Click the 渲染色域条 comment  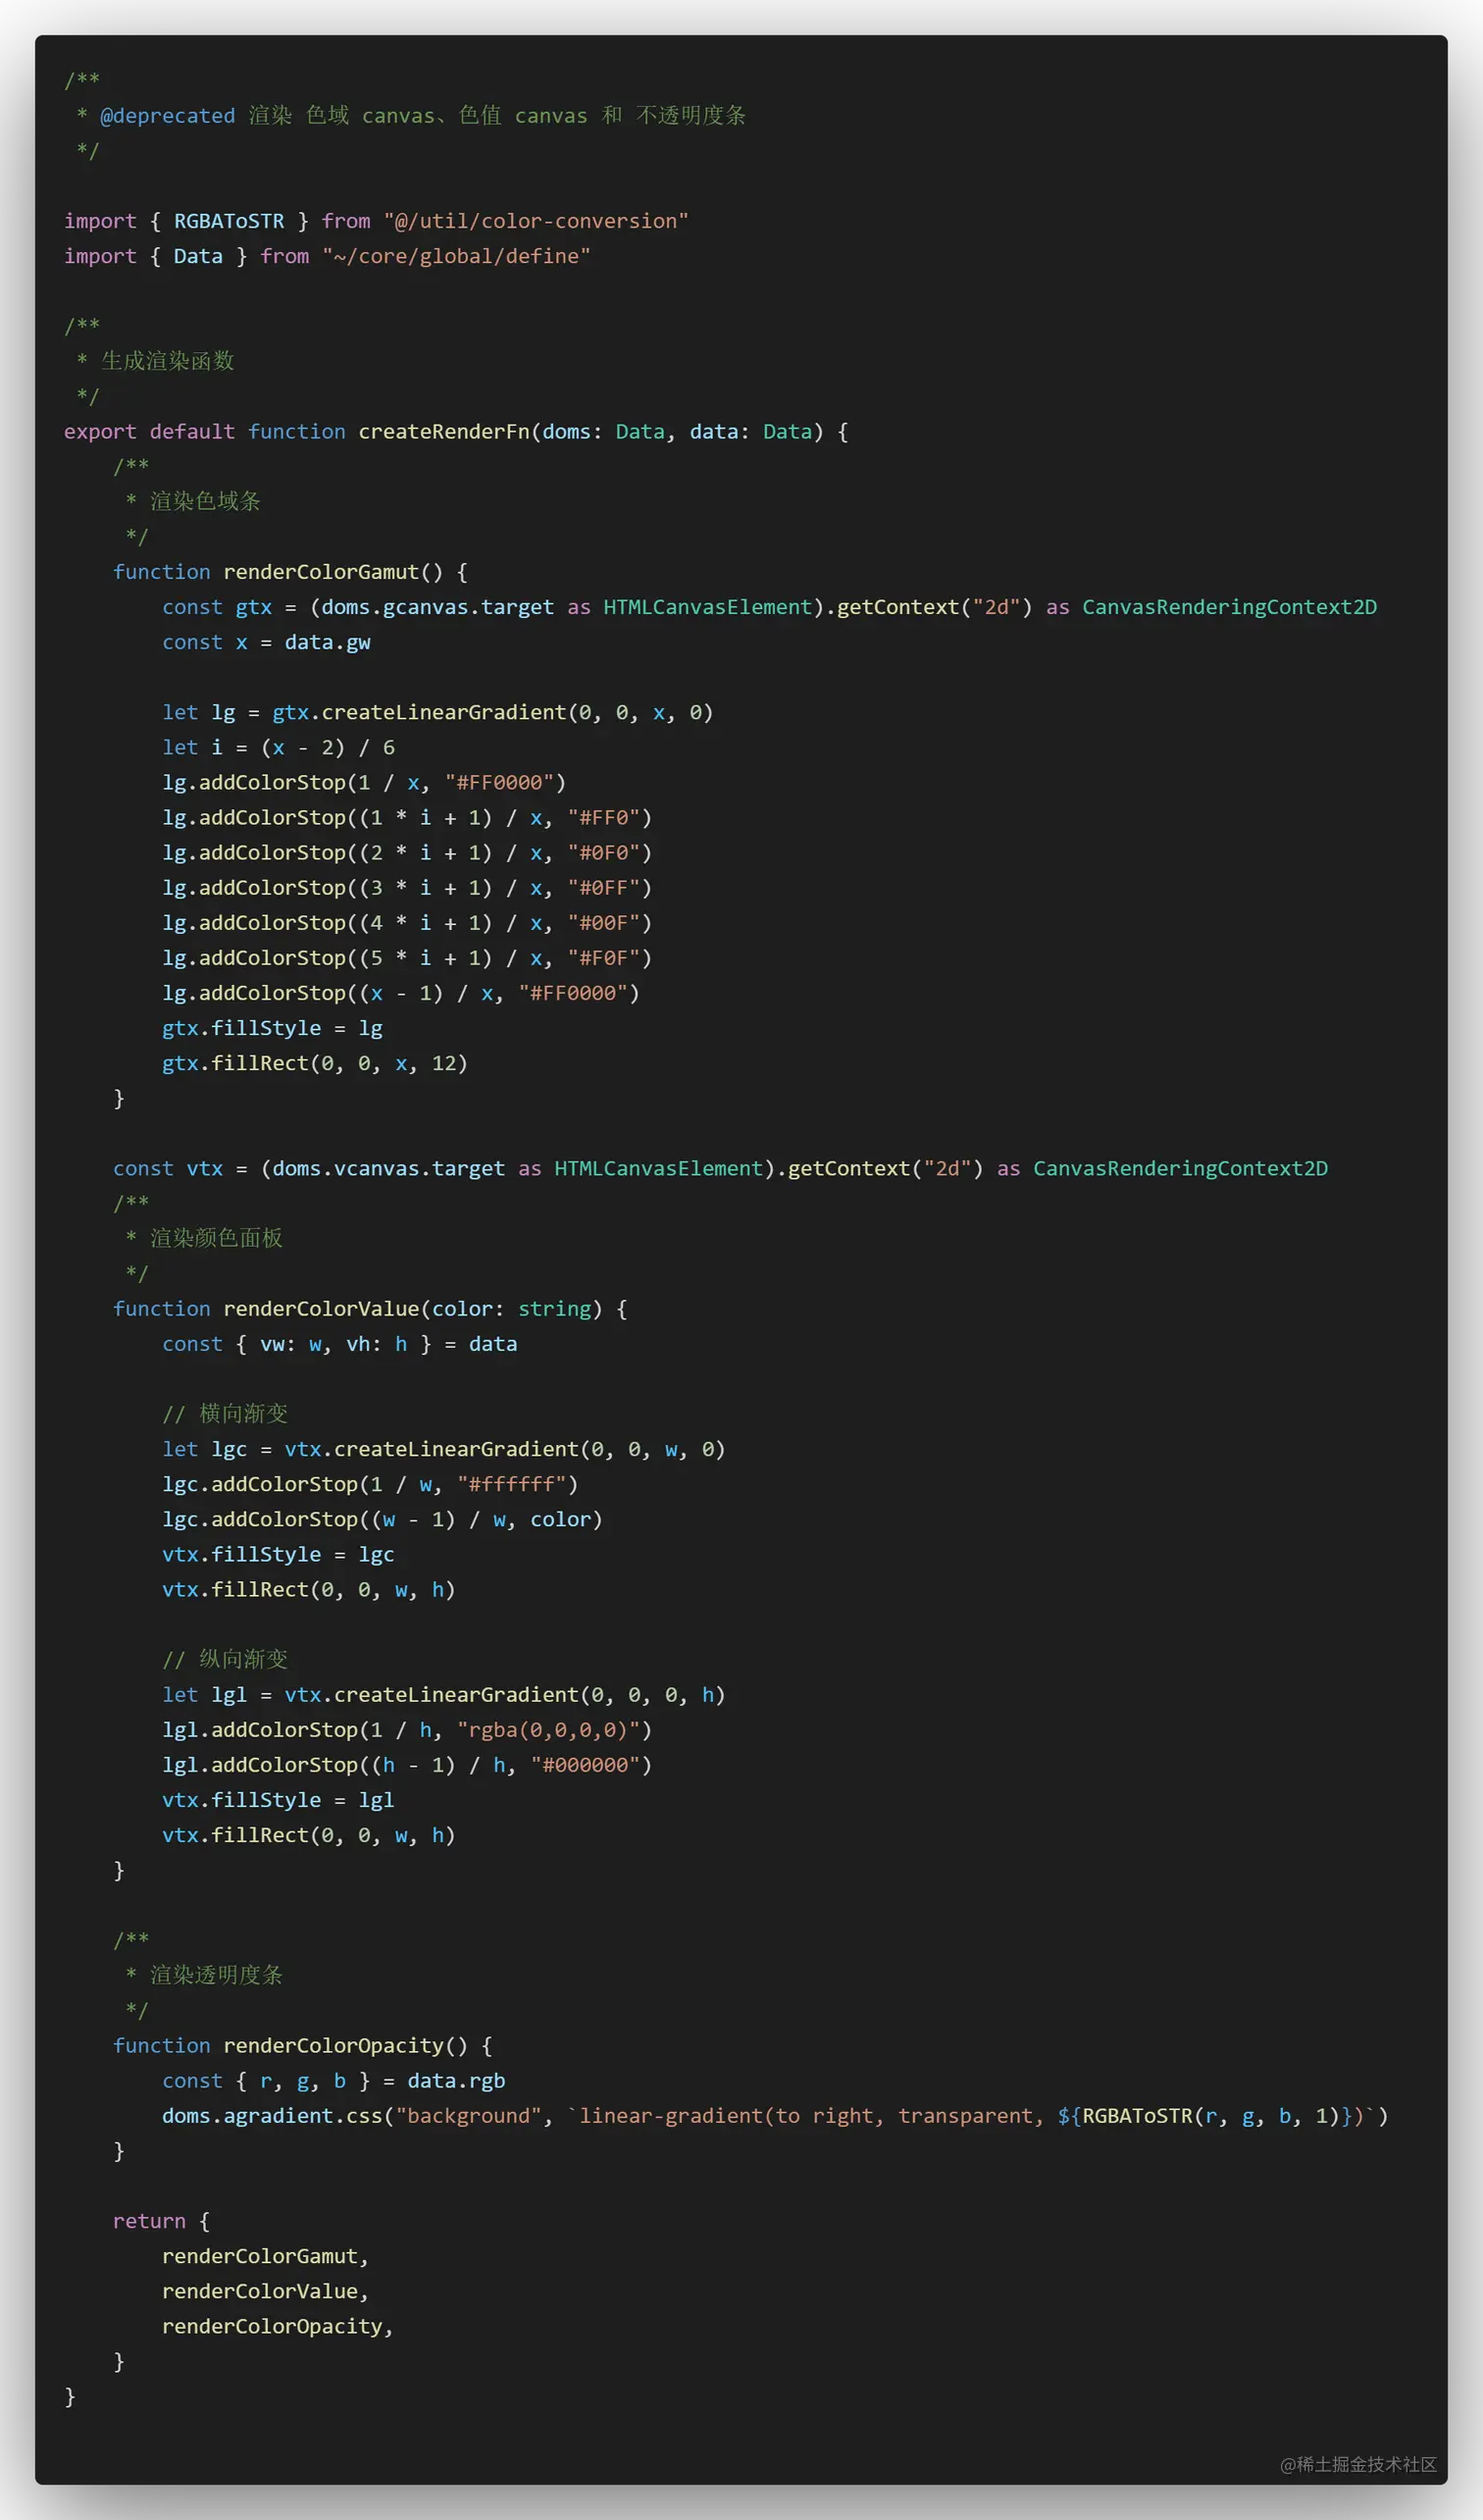[205, 501]
